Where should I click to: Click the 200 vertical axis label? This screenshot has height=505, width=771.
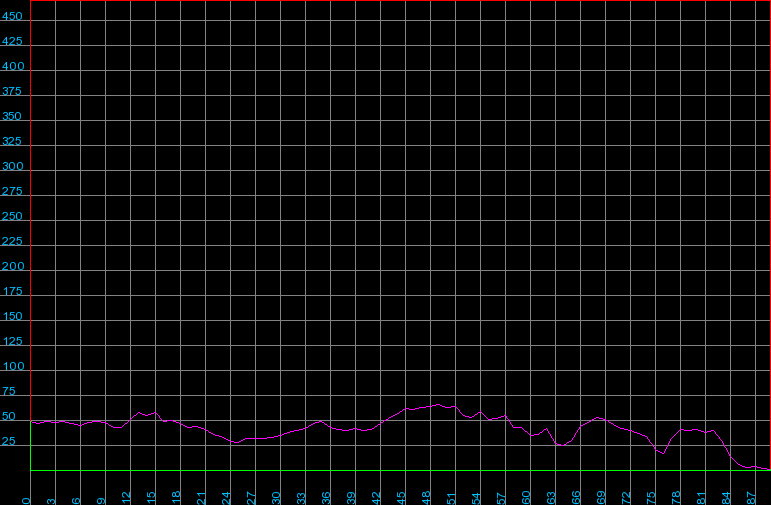[x=13, y=267]
